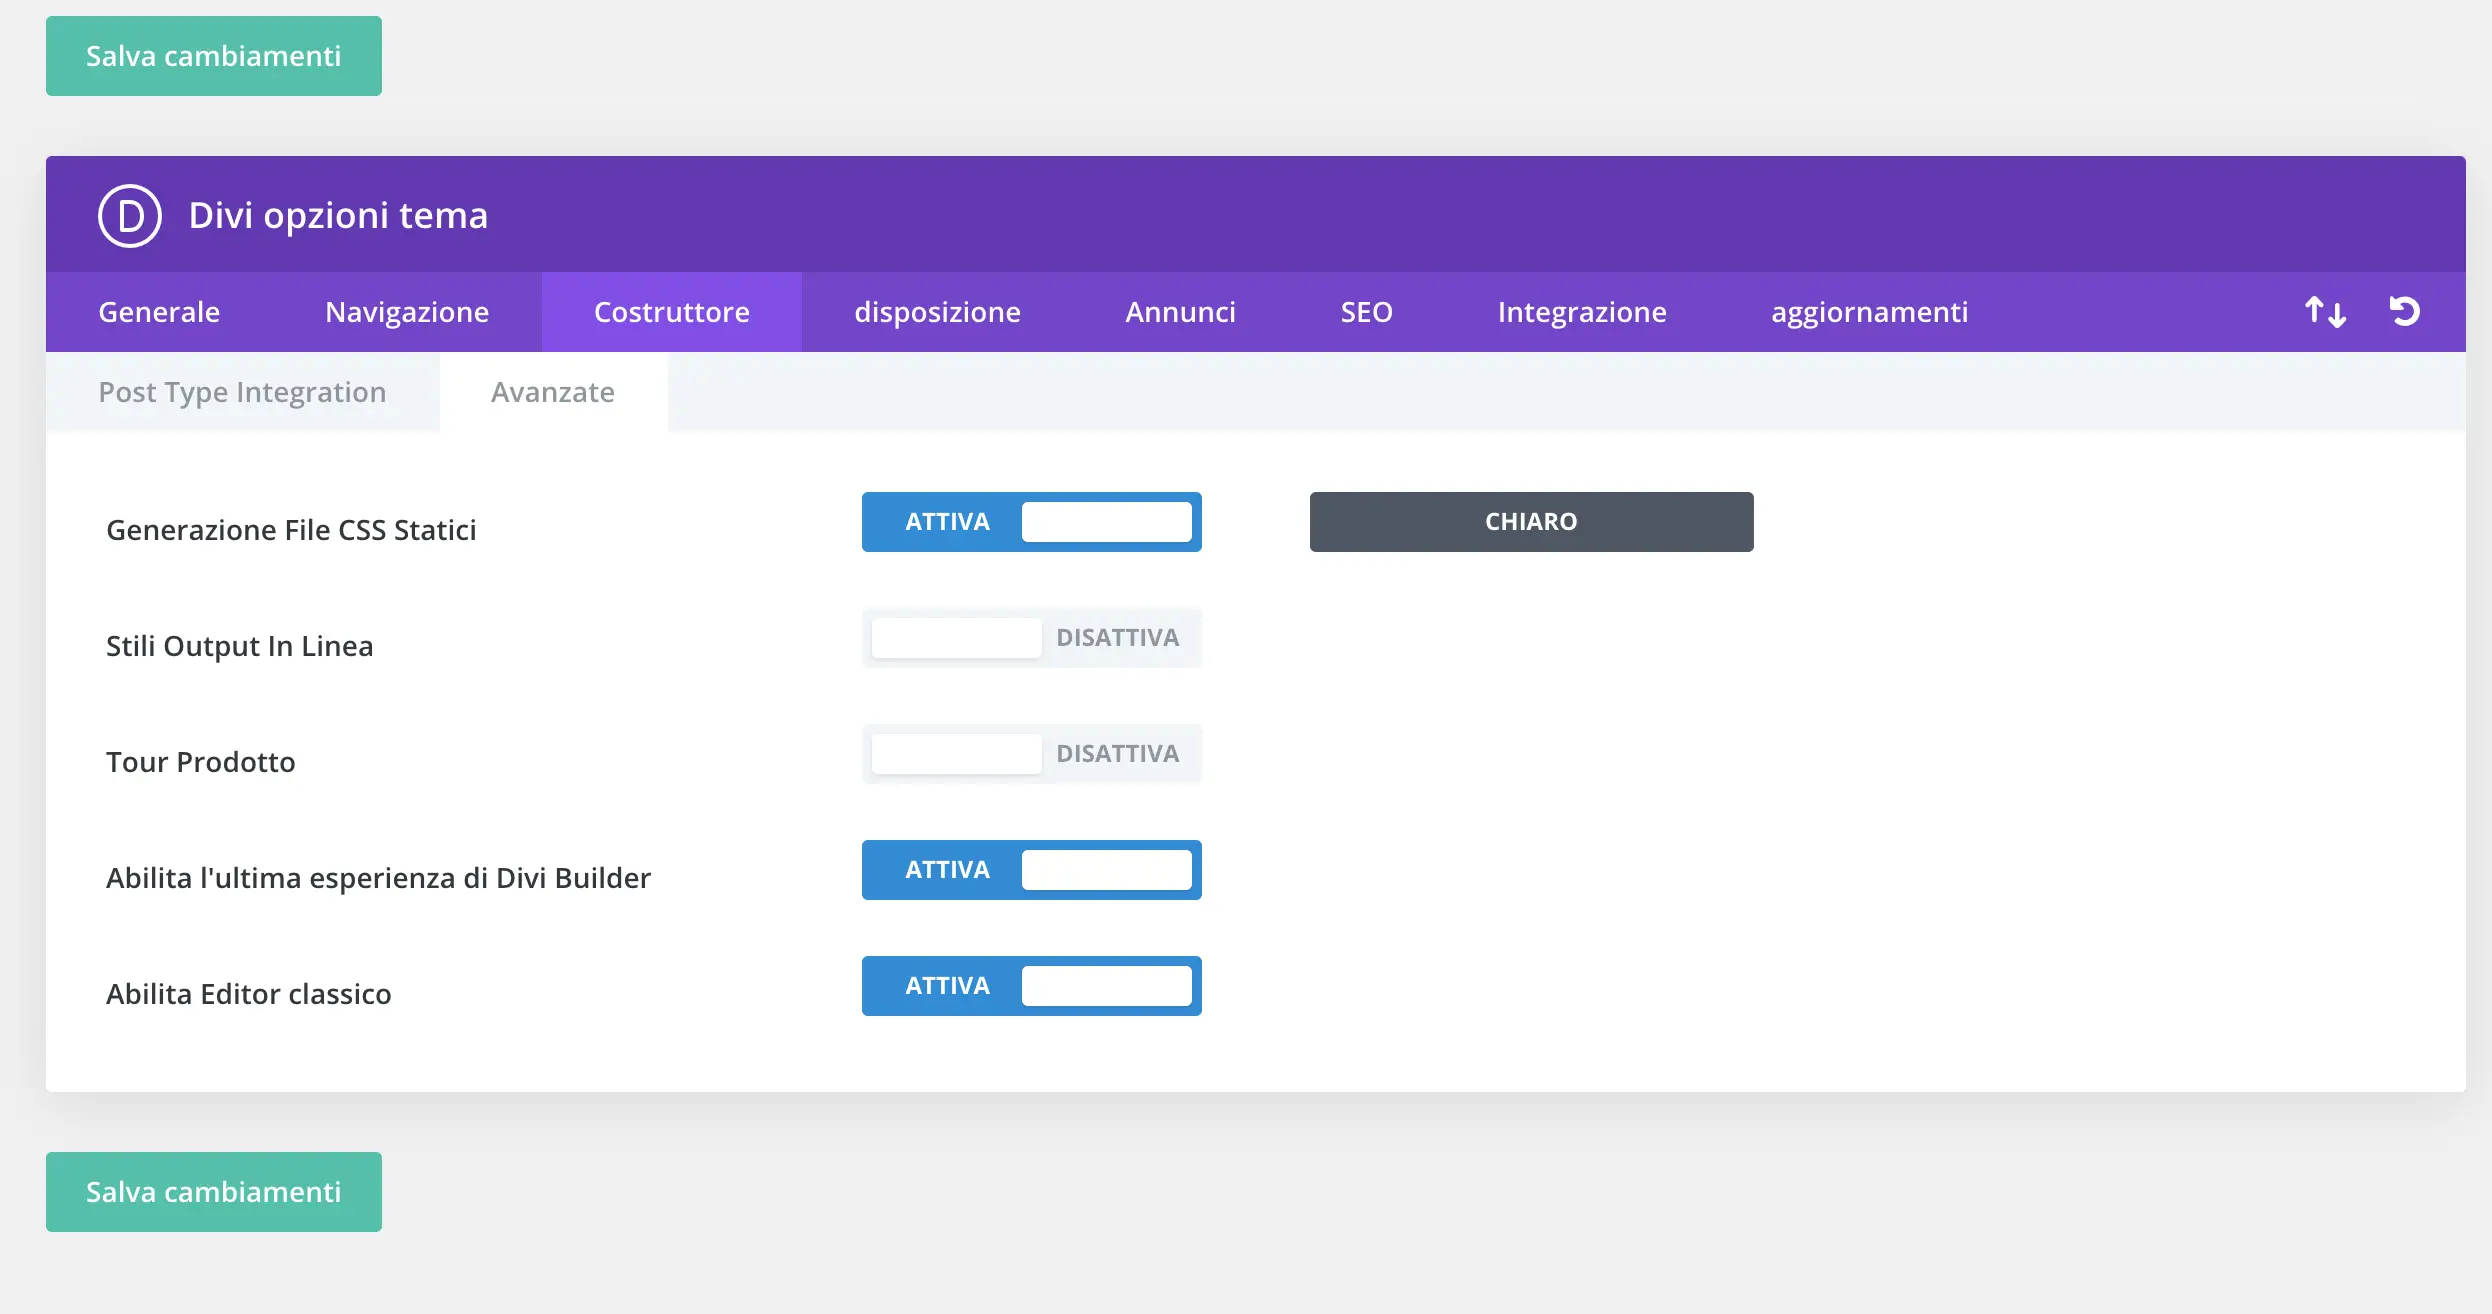
Task: Click the reset defaults icon
Action: (x=2405, y=312)
